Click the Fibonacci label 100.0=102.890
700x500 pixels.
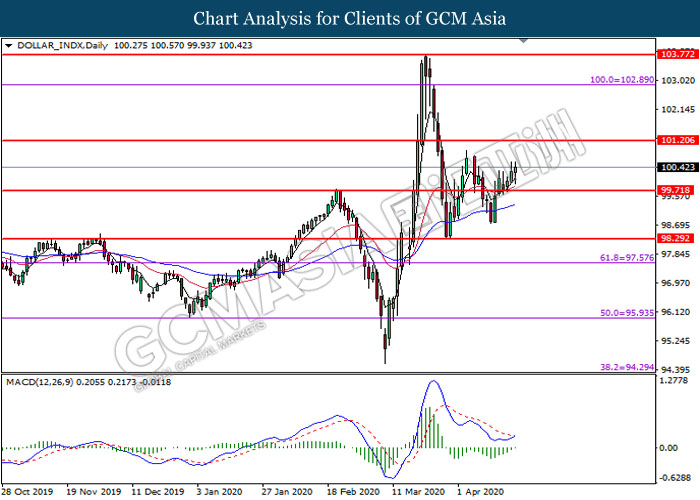coord(622,79)
